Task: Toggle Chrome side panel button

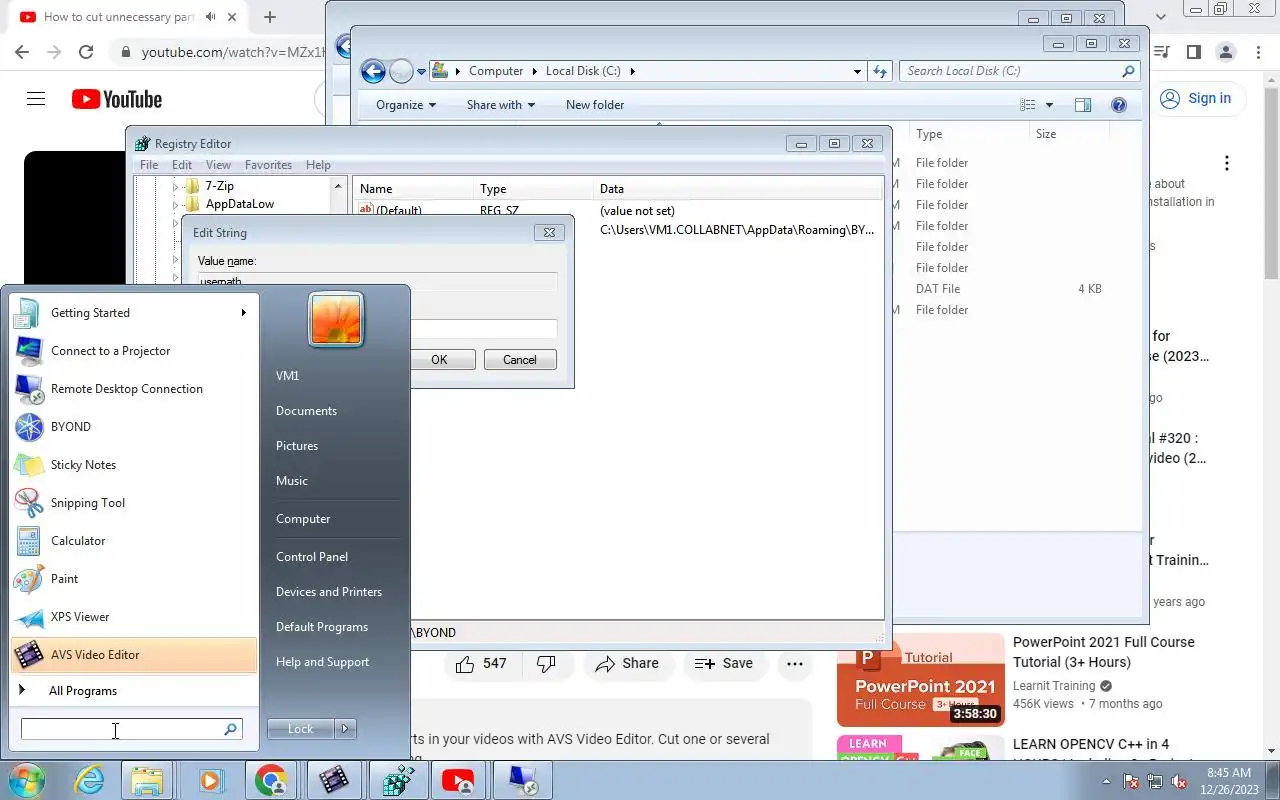Action: (1193, 52)
